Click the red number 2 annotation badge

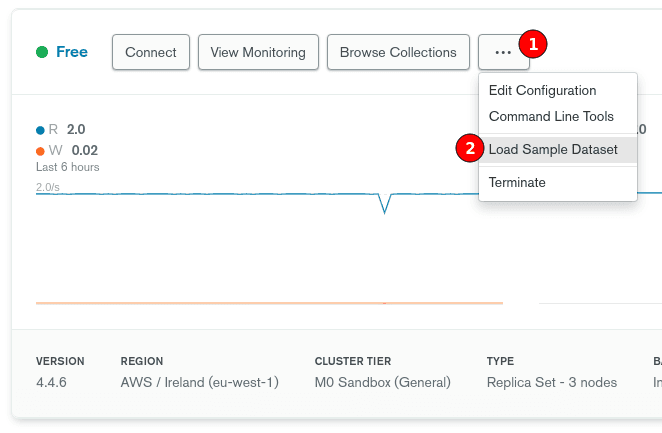click(469, 149)
